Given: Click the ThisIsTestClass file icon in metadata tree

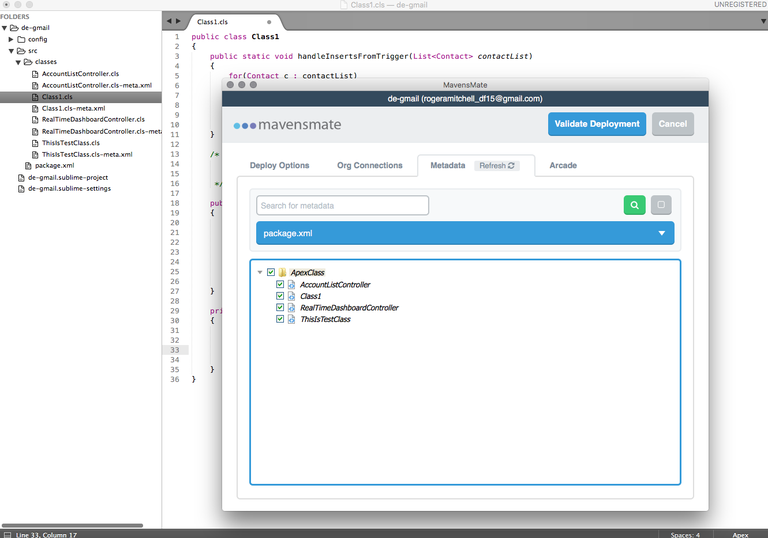Looking at the screenshot, I should click(291, 319).
